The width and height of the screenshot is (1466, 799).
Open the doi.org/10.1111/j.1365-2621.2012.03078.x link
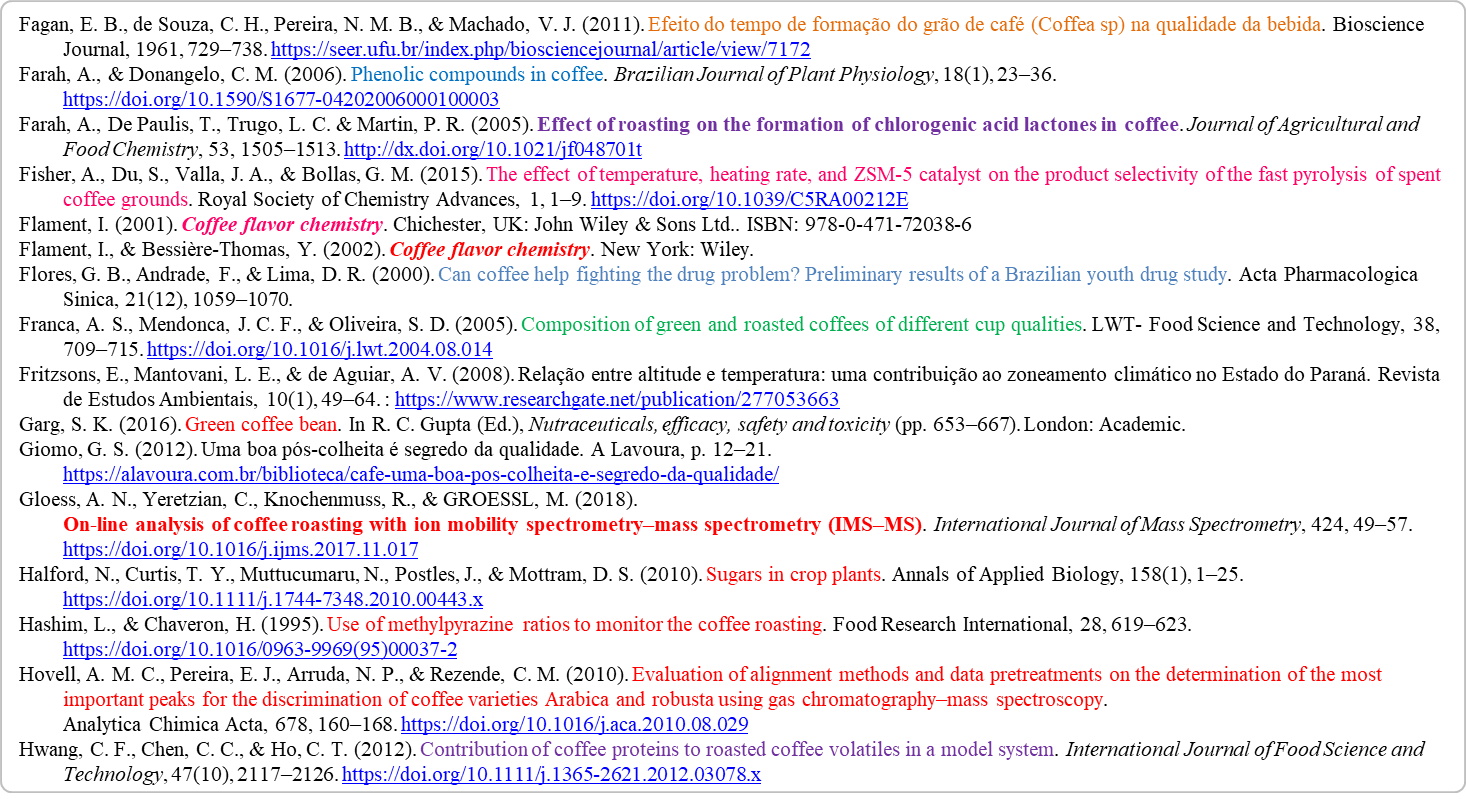[x=551, y=774]
